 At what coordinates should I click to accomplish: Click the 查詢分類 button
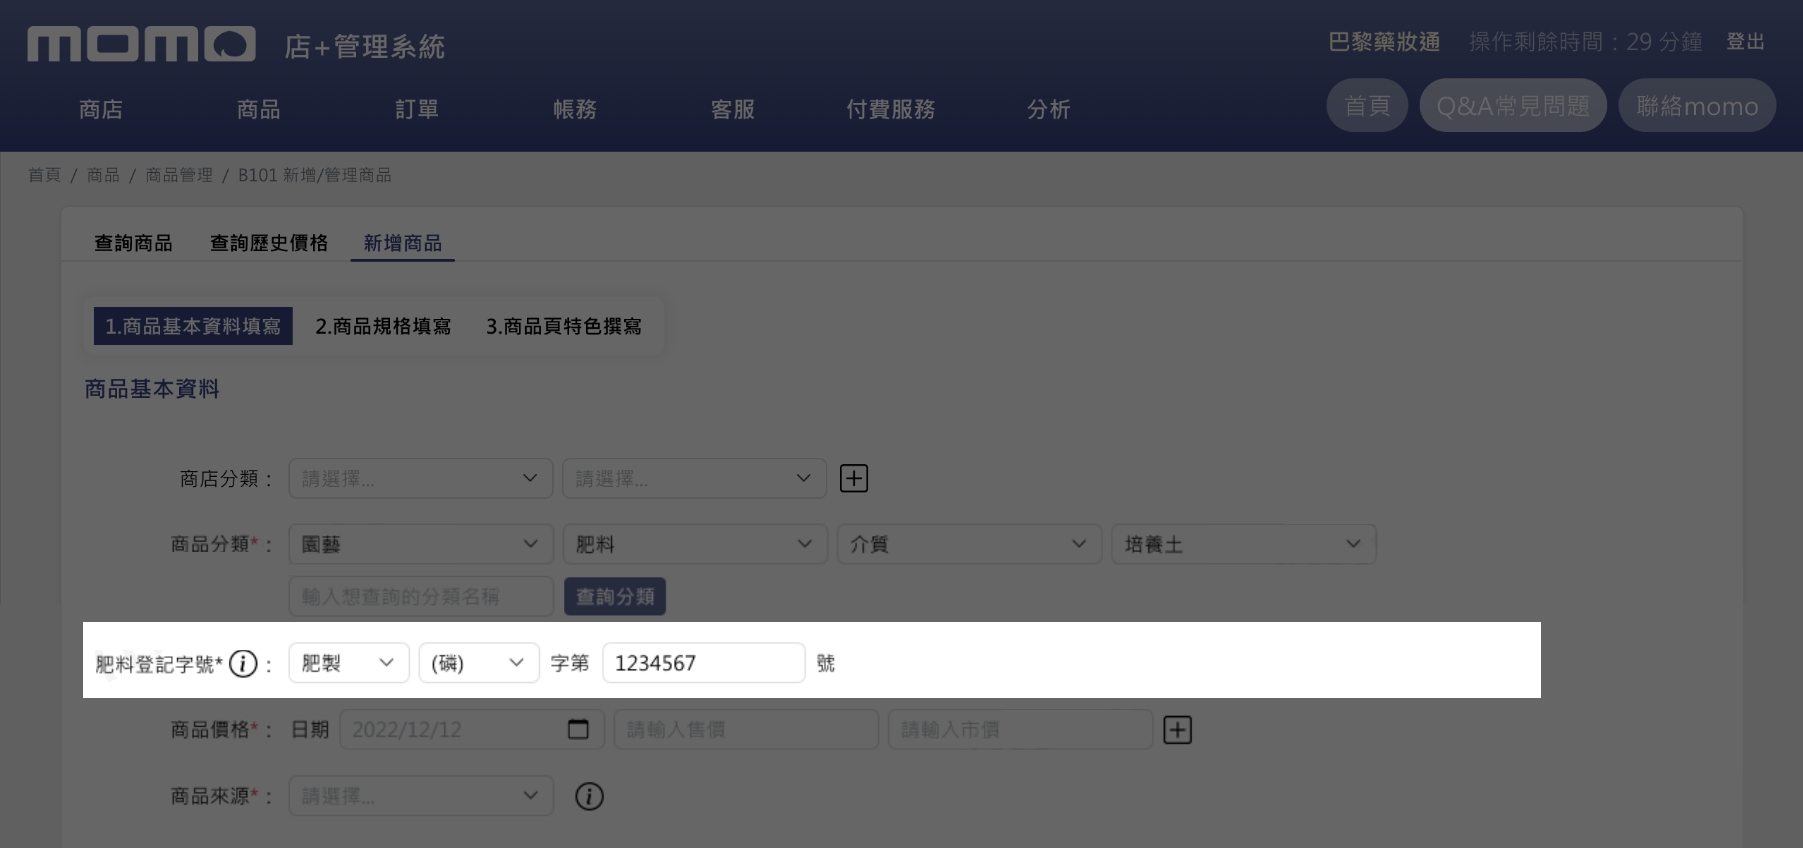pyautogui.click(x=615, y=596)
